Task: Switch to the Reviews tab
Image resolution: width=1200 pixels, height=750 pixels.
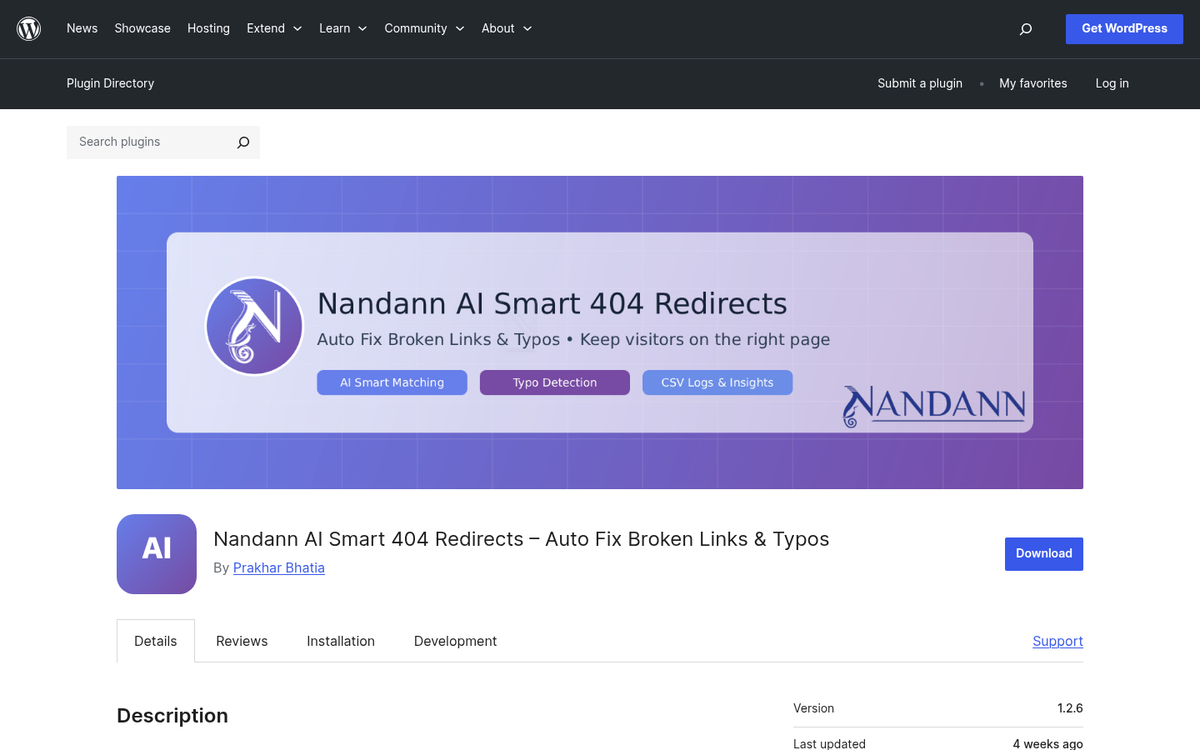Action: [241, 641]
